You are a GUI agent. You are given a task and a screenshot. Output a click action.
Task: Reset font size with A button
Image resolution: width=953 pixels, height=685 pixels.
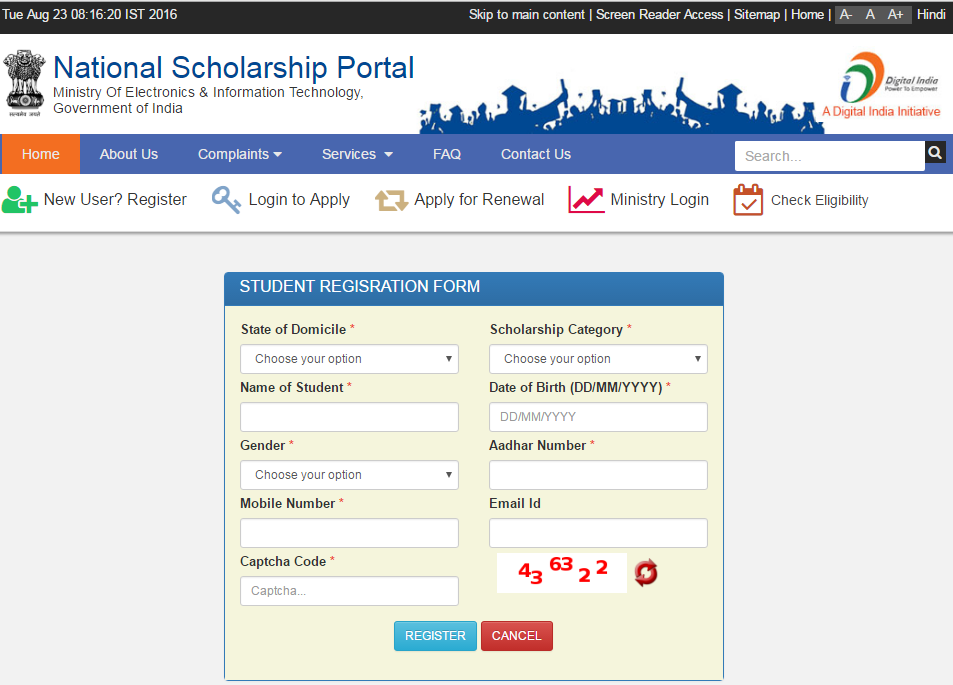870,15
